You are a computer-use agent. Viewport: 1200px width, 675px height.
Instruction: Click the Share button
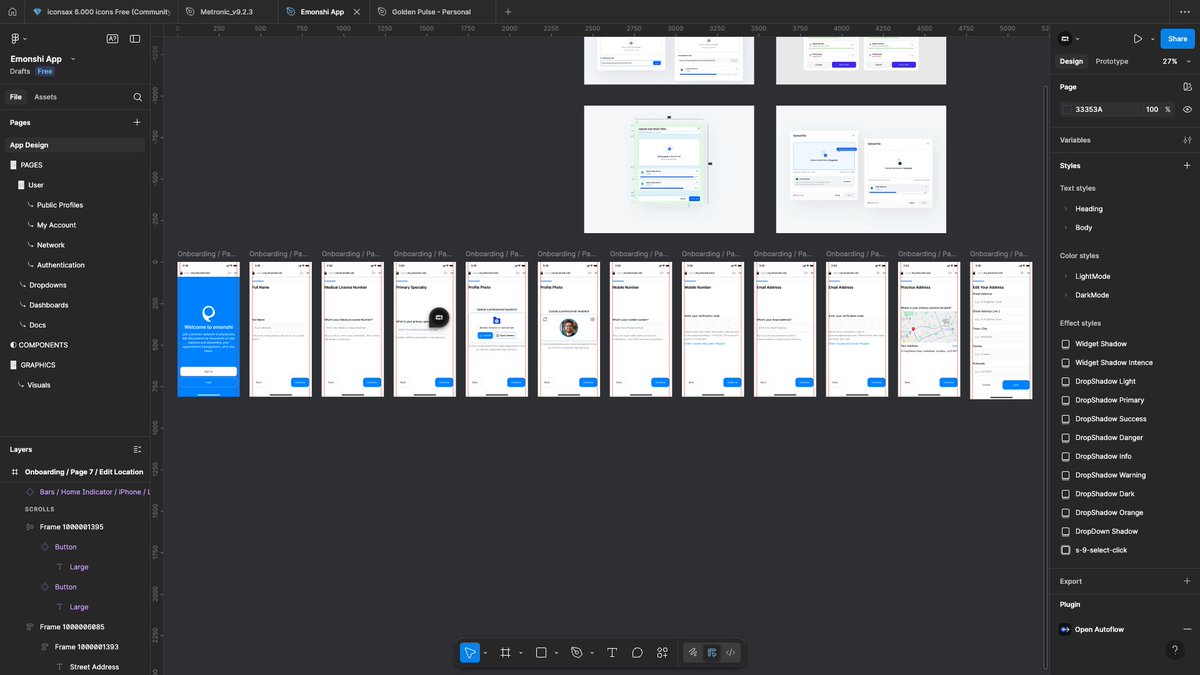[x=1177, y=39]
